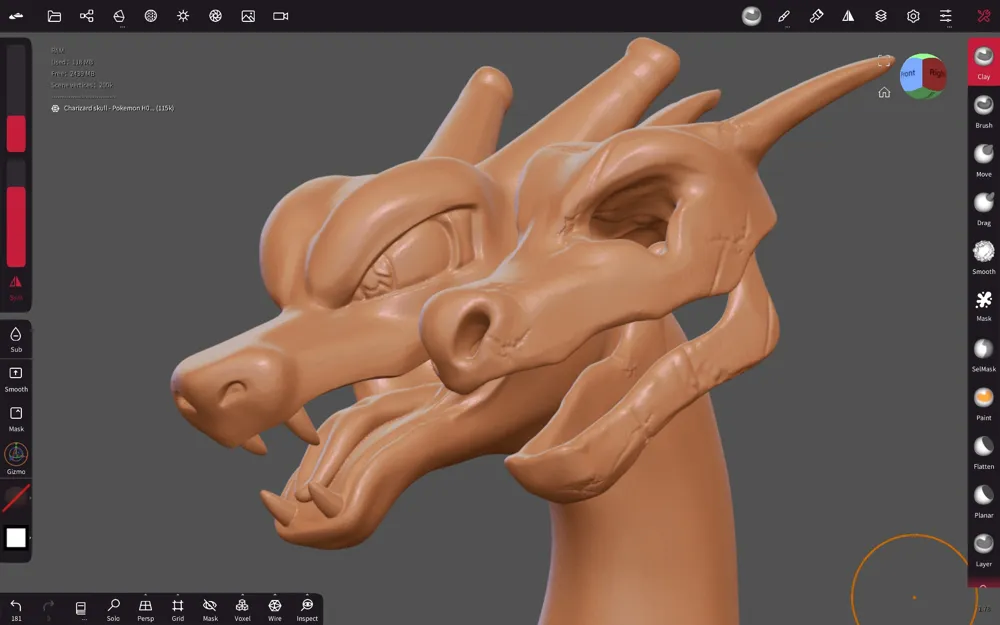Screen dimensions: 1000x625
Task: Toggle Wire wireframe display
Action: [x=275, y=609]
